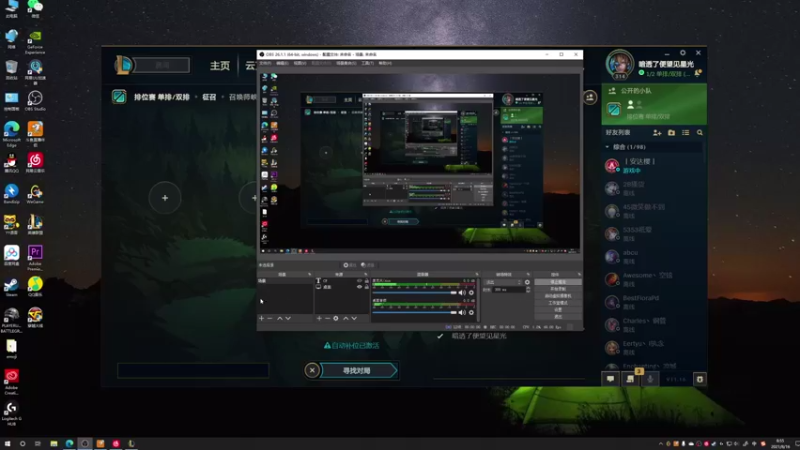The height and width of the screenshot is (450, 800).
Task: Click the lobby chat input field
Action: click(x=193, y=370)
